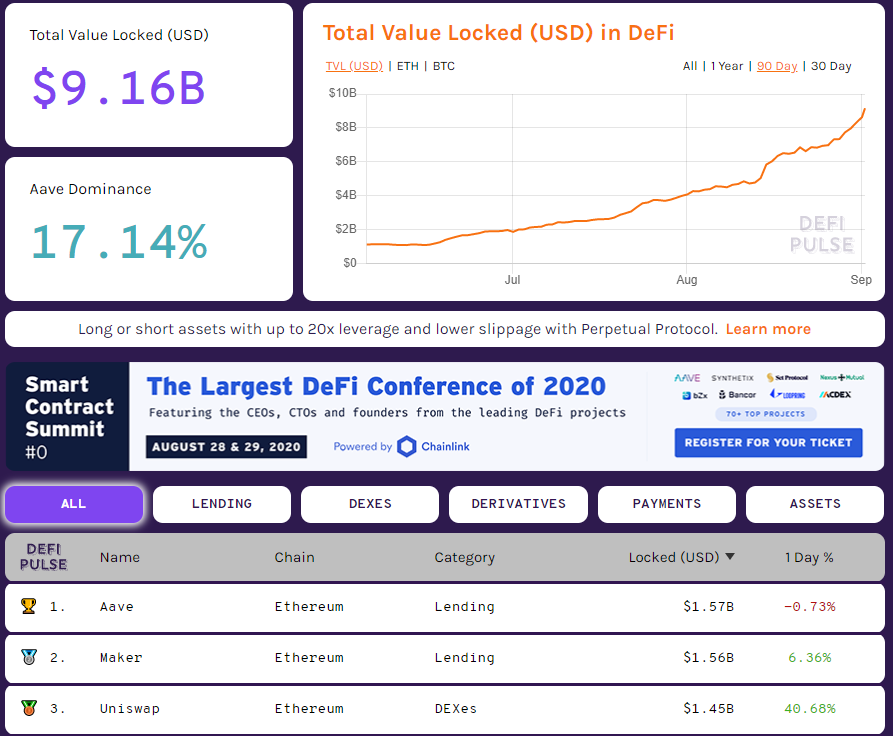Image resolution: width=893 pixels, height=736 pixels.
Task: Click the Smart Contract Summit logo
Action: (x=68, y=416)
